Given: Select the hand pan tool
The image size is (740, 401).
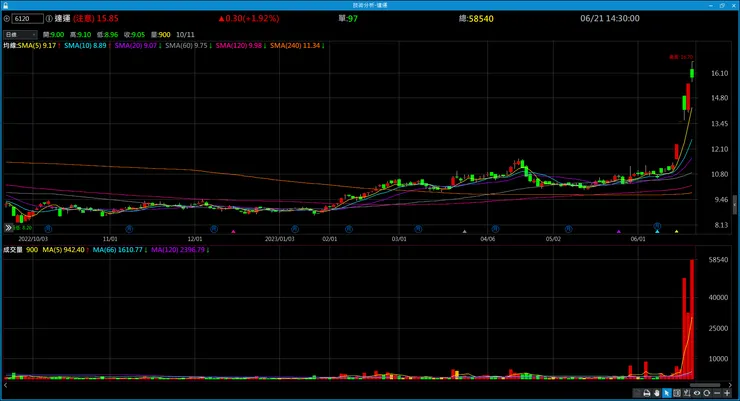Looking at the screenshot, I should click(656, 393).
